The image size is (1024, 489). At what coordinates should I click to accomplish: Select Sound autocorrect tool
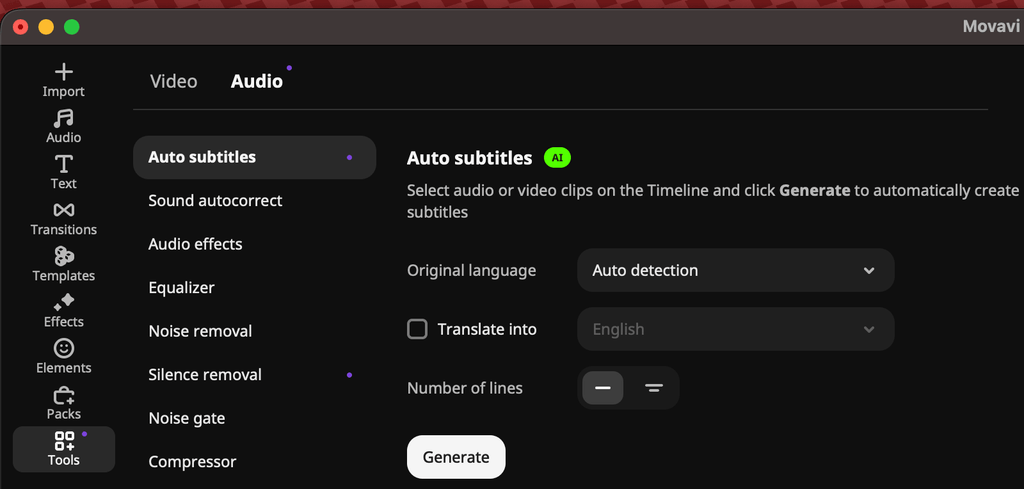click(255, 200)
